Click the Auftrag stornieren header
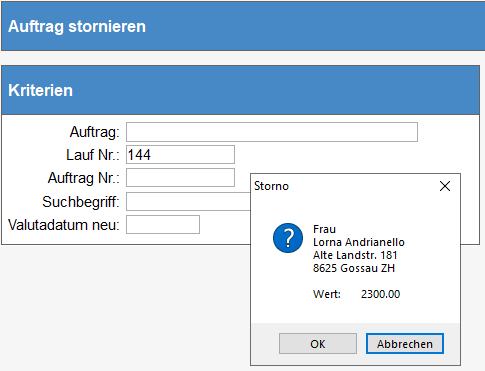The image size is (485, 371). tap(77, 26)
